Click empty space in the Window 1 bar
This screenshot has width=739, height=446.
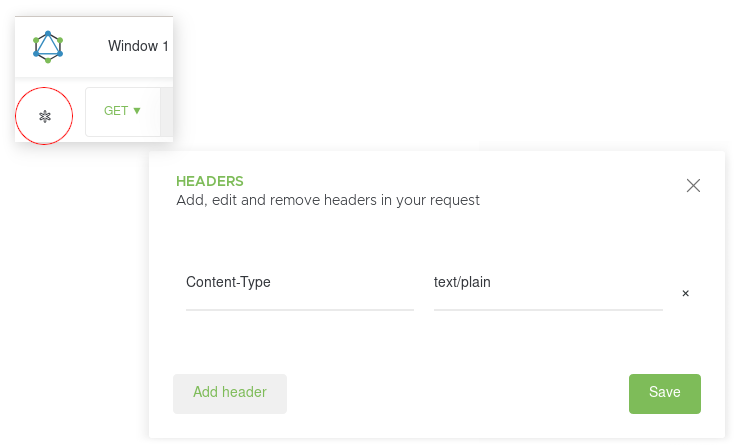tap(85, 47)
